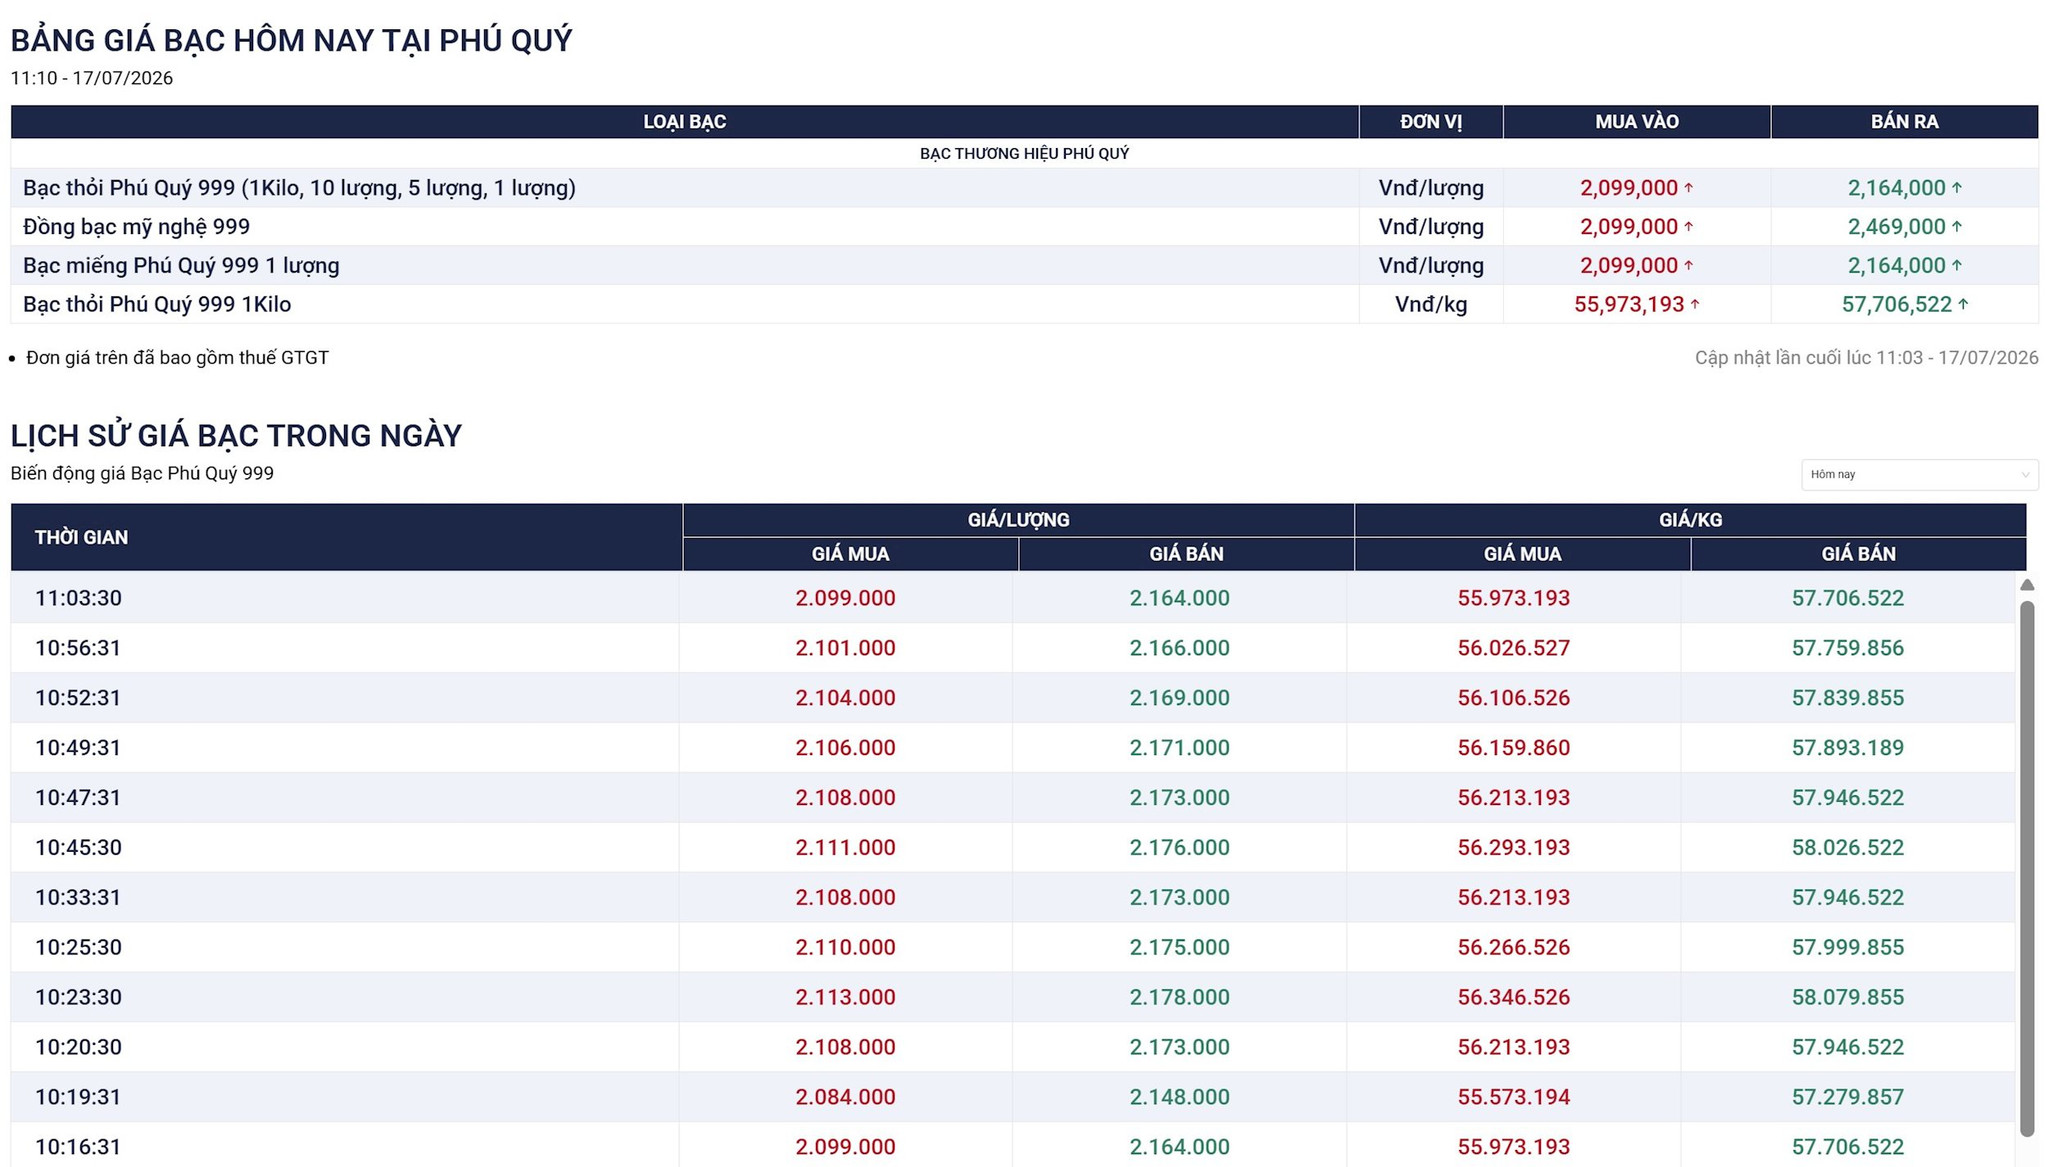Click up arrow beside Đồng bạc mỹ nghệ buy price
2048x1167 pixels.
coord(1689,226)
